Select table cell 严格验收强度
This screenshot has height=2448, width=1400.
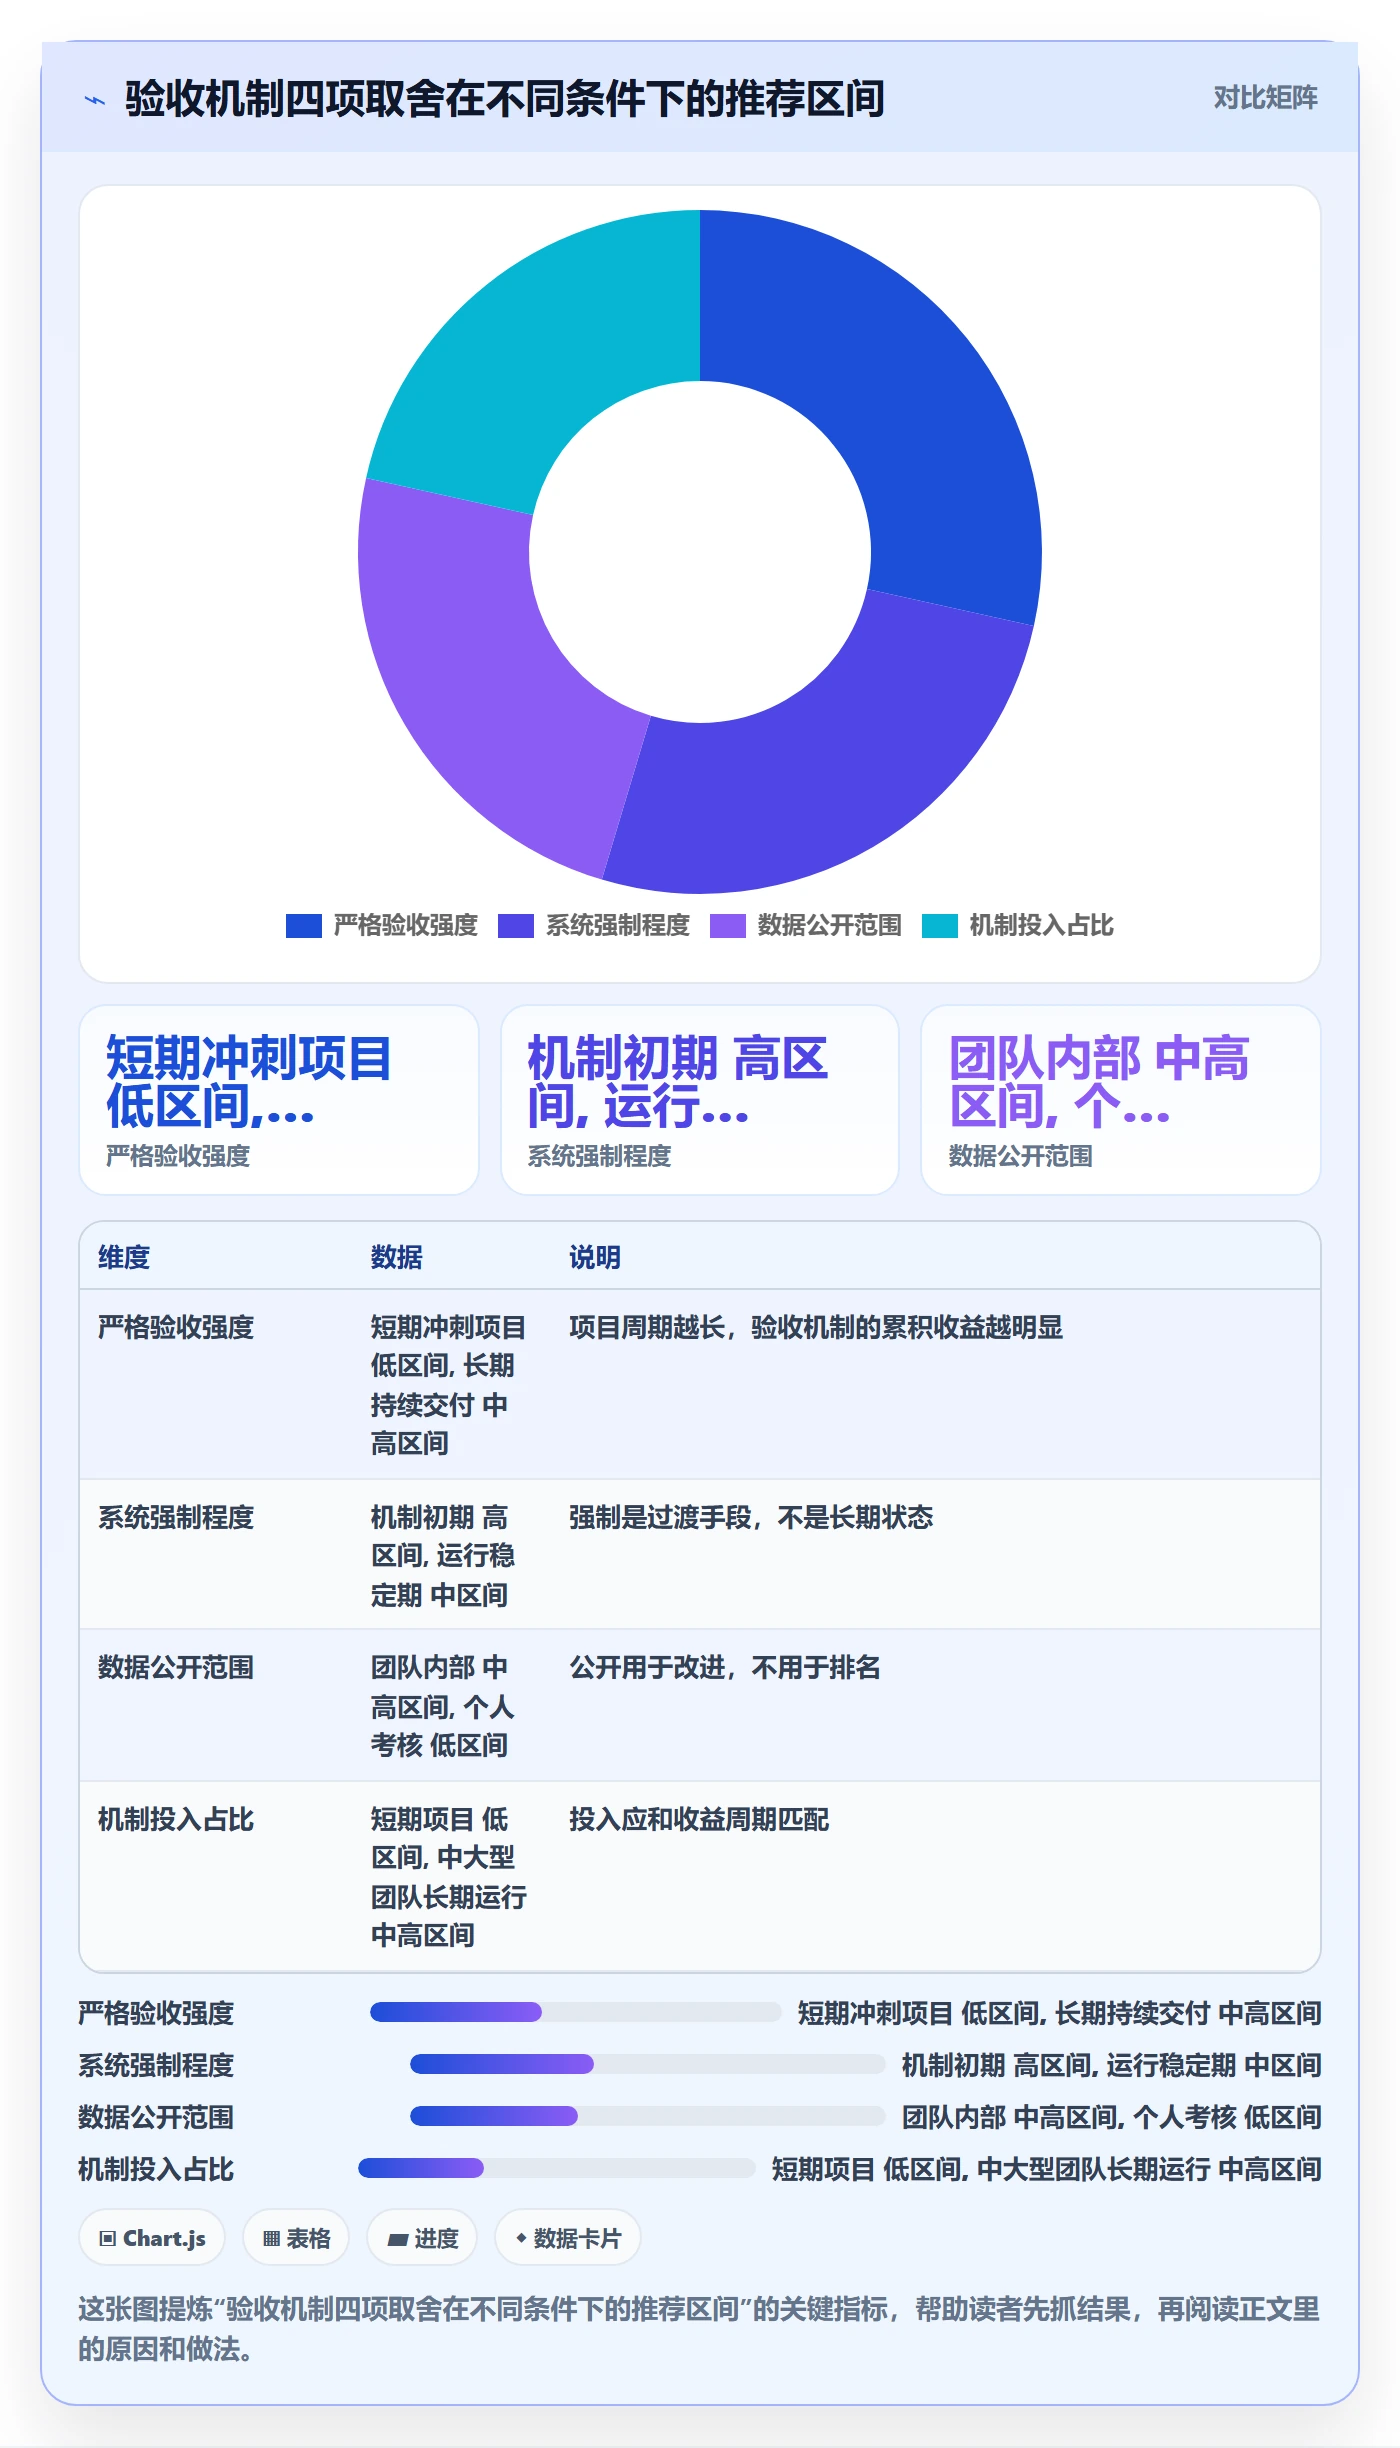click(176, 1327)
